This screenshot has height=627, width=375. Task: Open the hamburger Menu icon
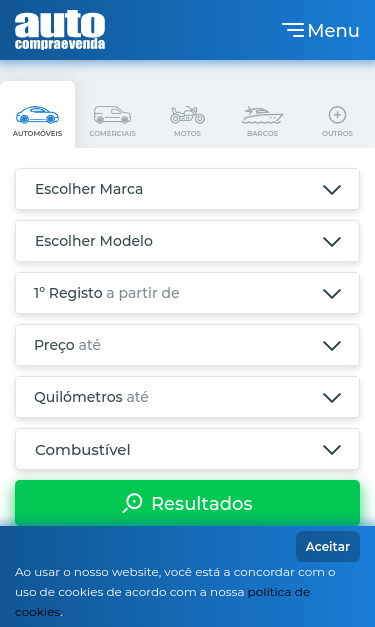pyautogui.click(x=293, y=30)
